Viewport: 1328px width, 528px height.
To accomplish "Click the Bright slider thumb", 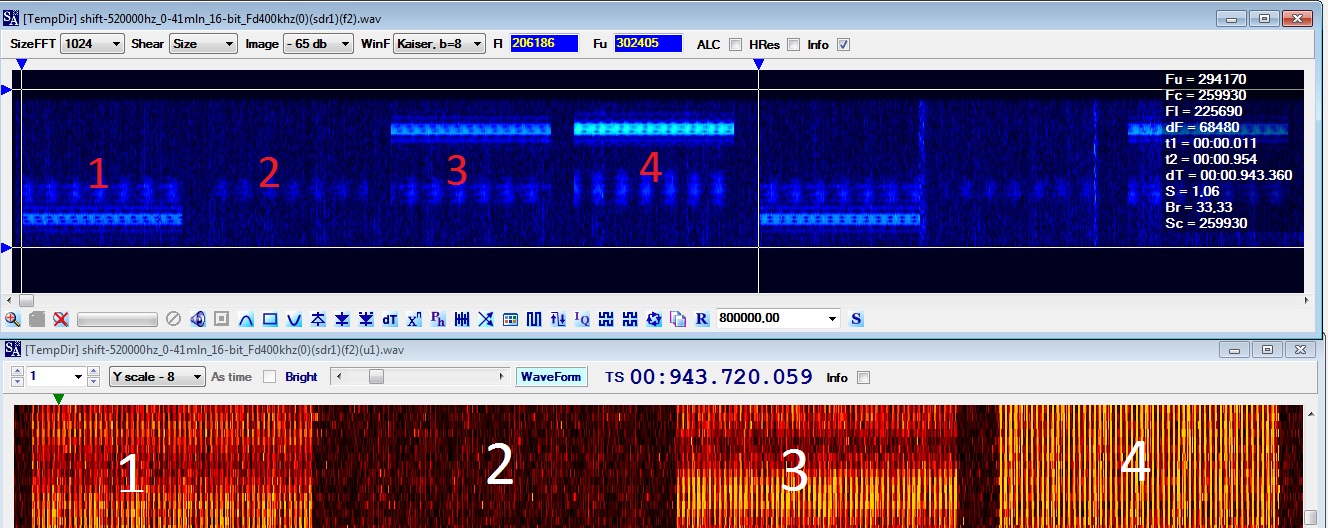I will [376, 377].
